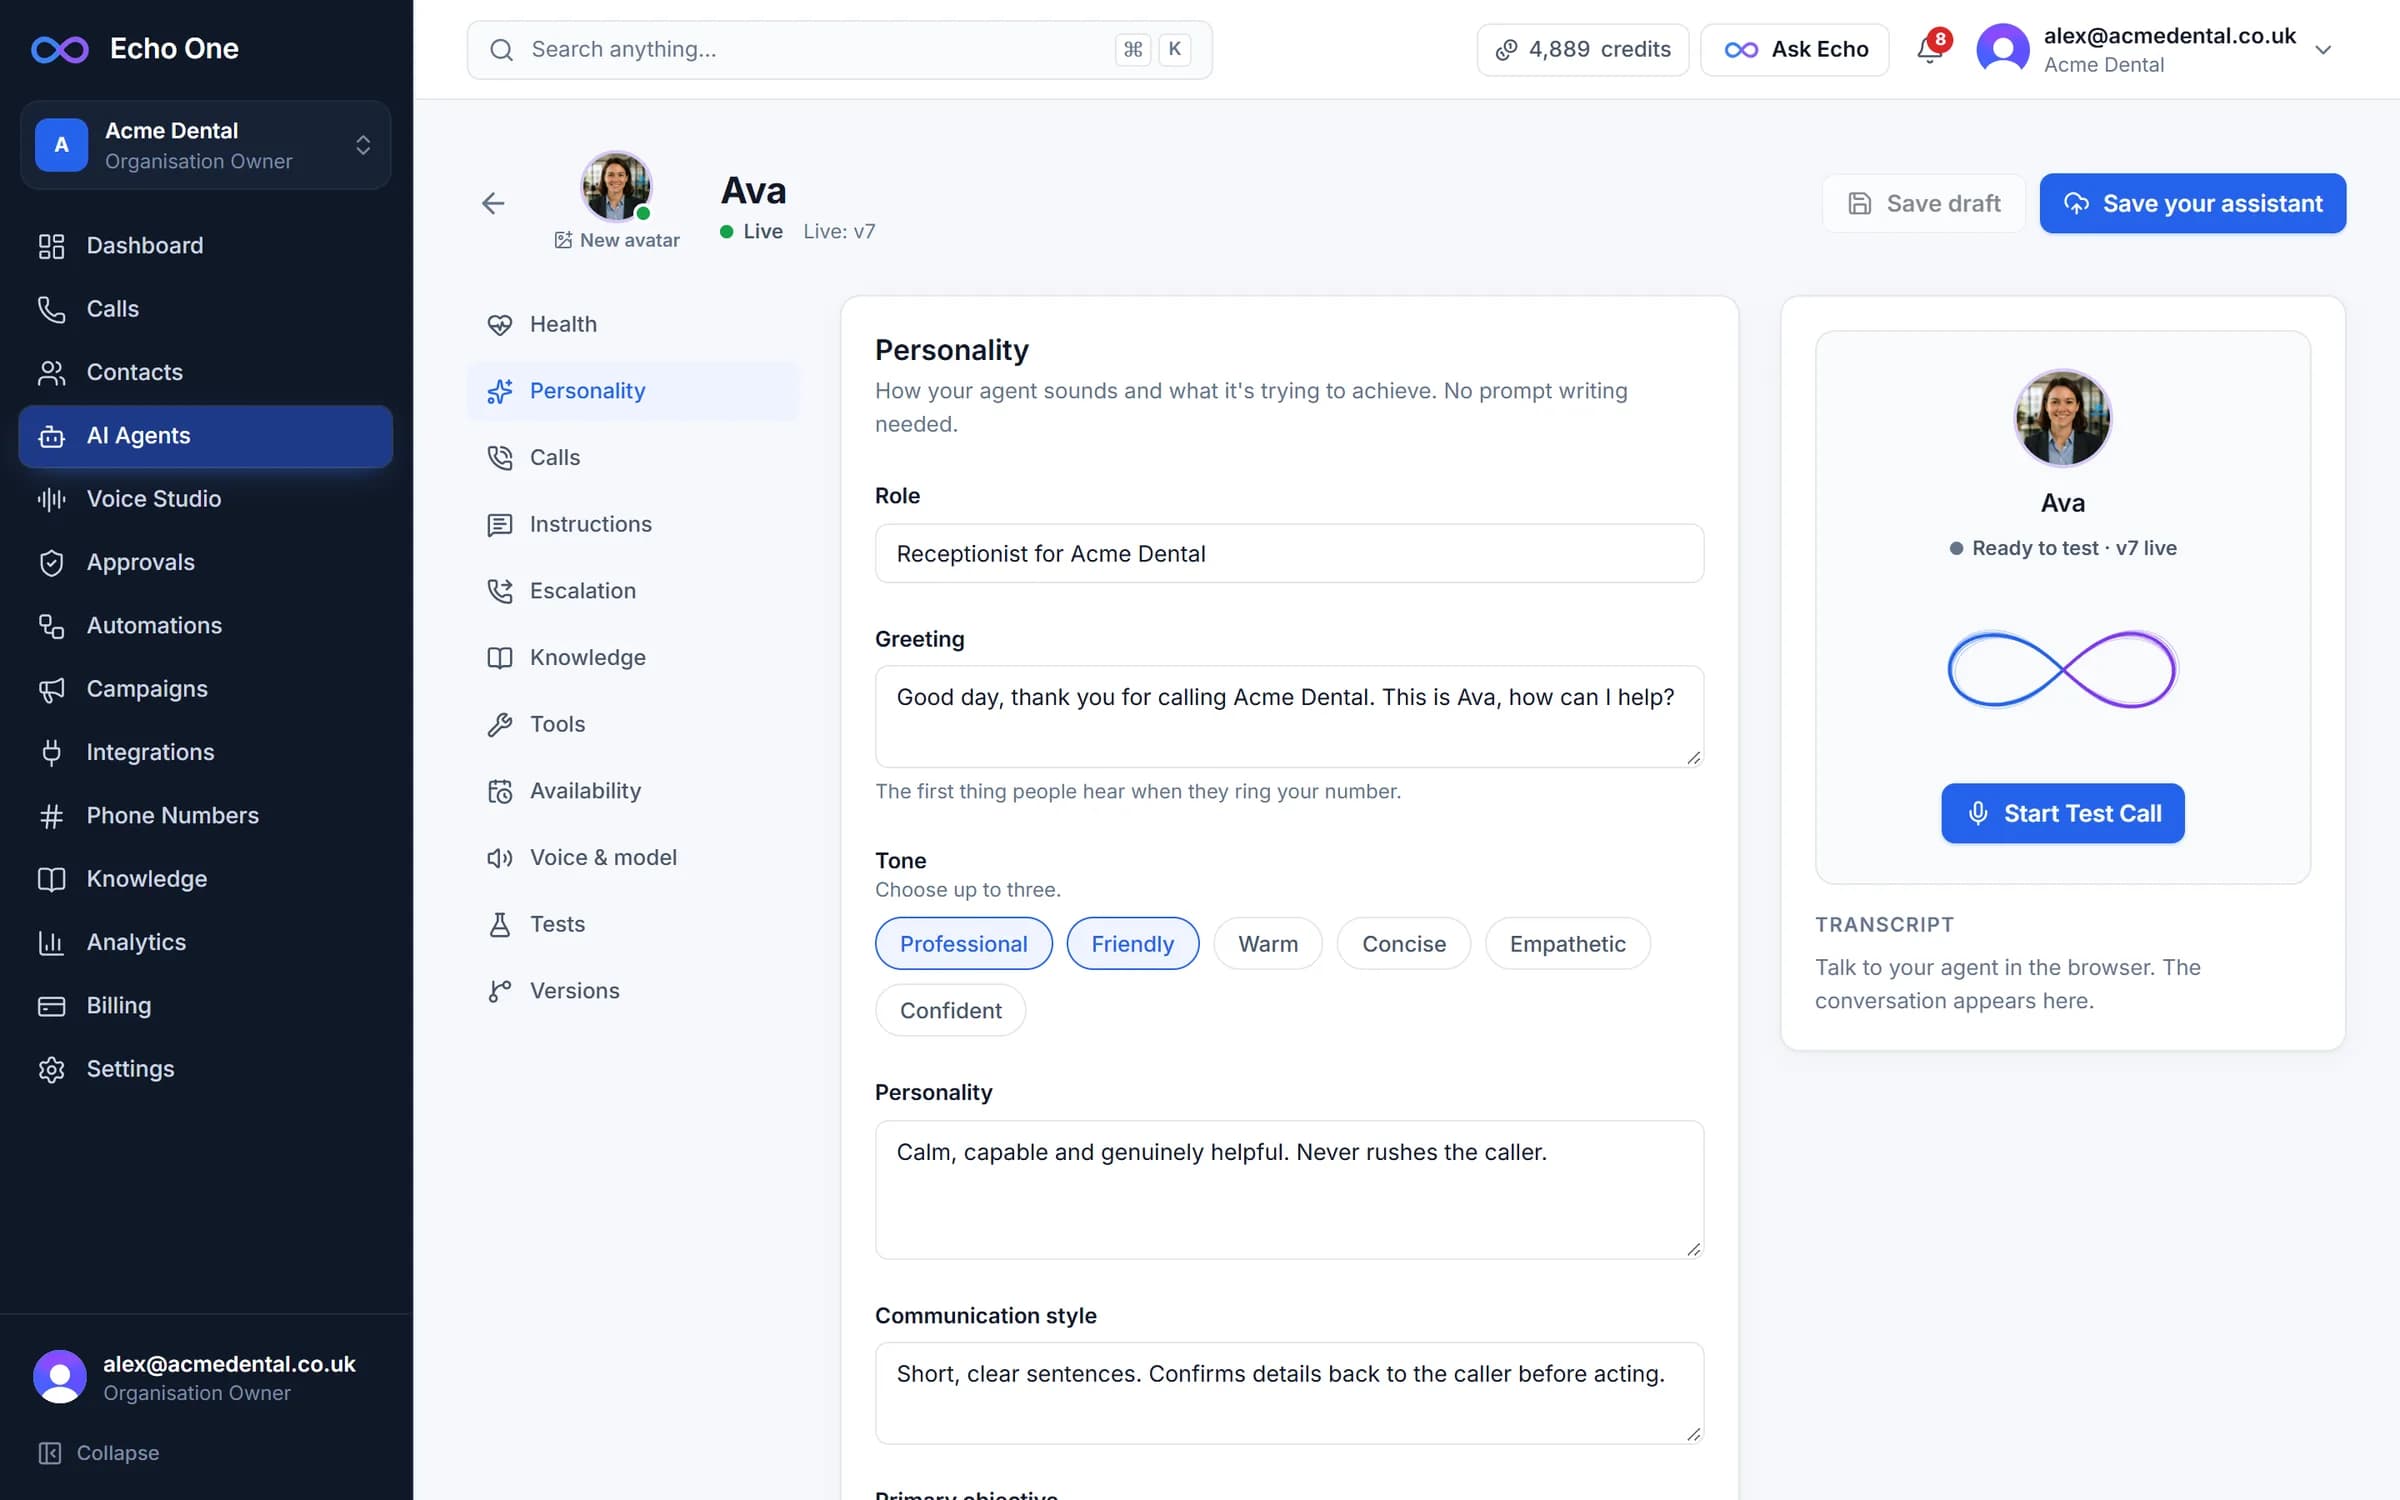Open Billing in the sidebar
This screenshot has width=2400, height=1500.
(205, 1005)
